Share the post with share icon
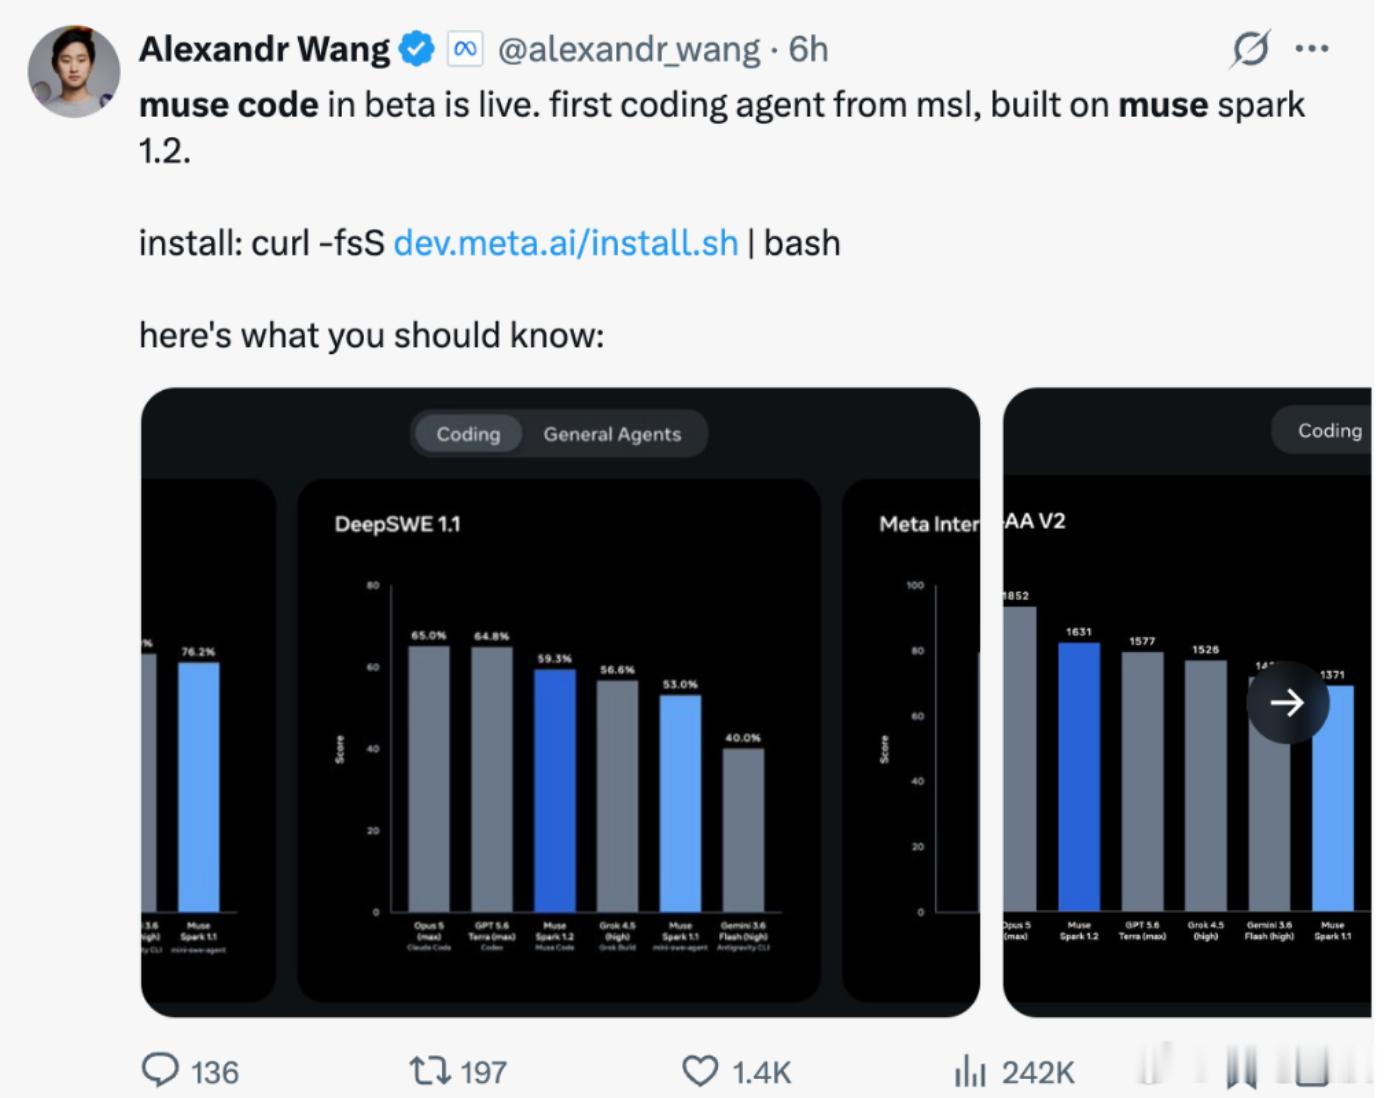This screenshot has width=1386, height=1098. click(1313, 1067)
